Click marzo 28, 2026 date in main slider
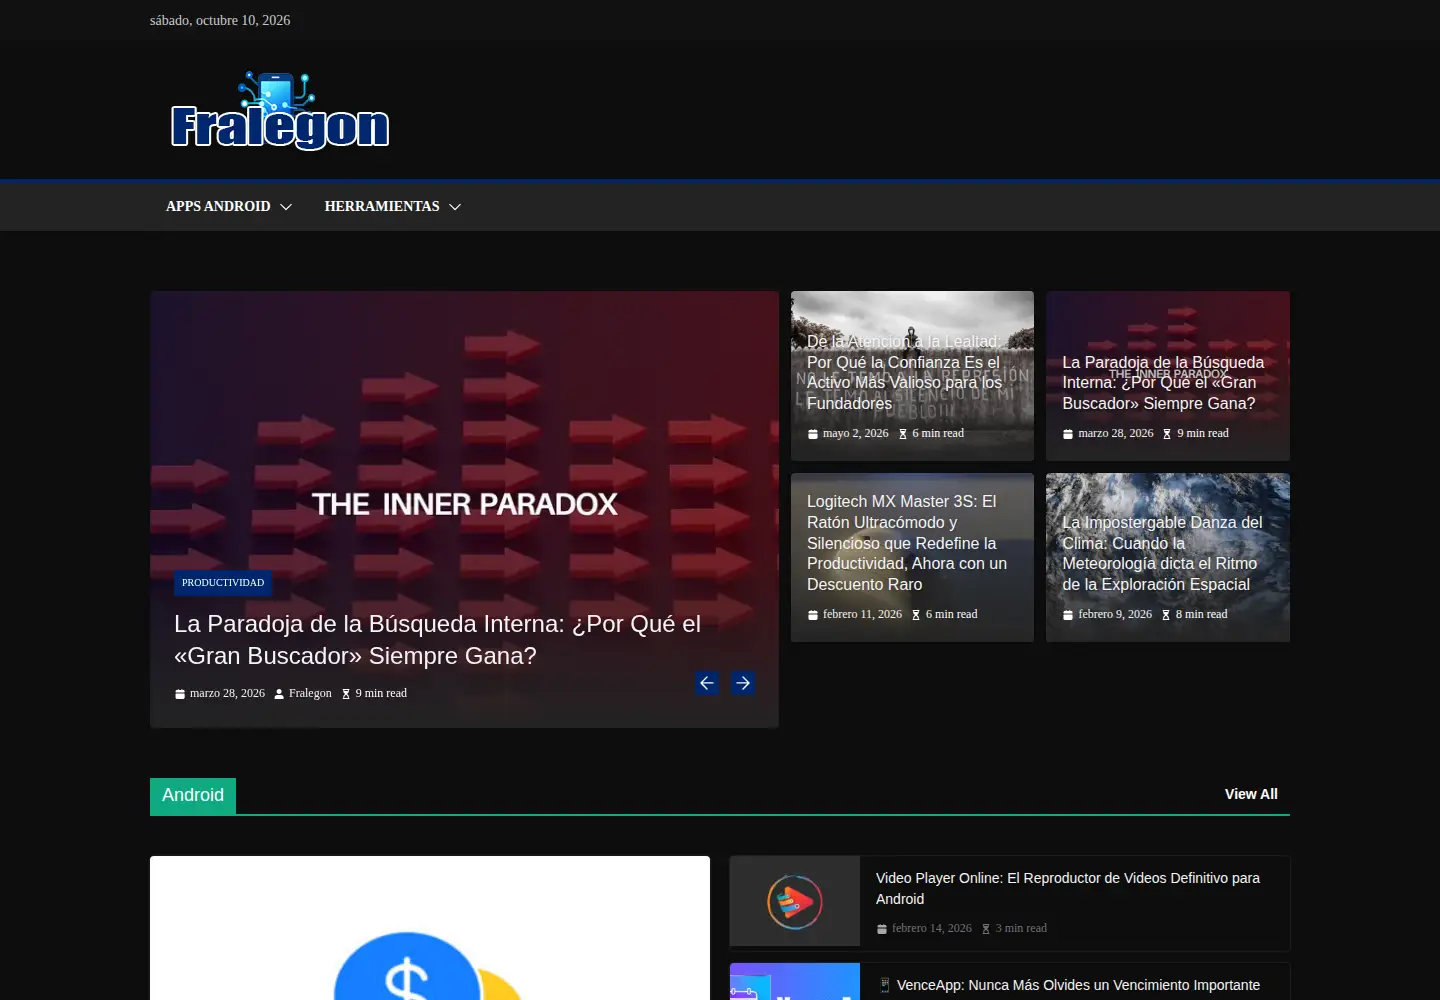 click(x=227, y=694)
